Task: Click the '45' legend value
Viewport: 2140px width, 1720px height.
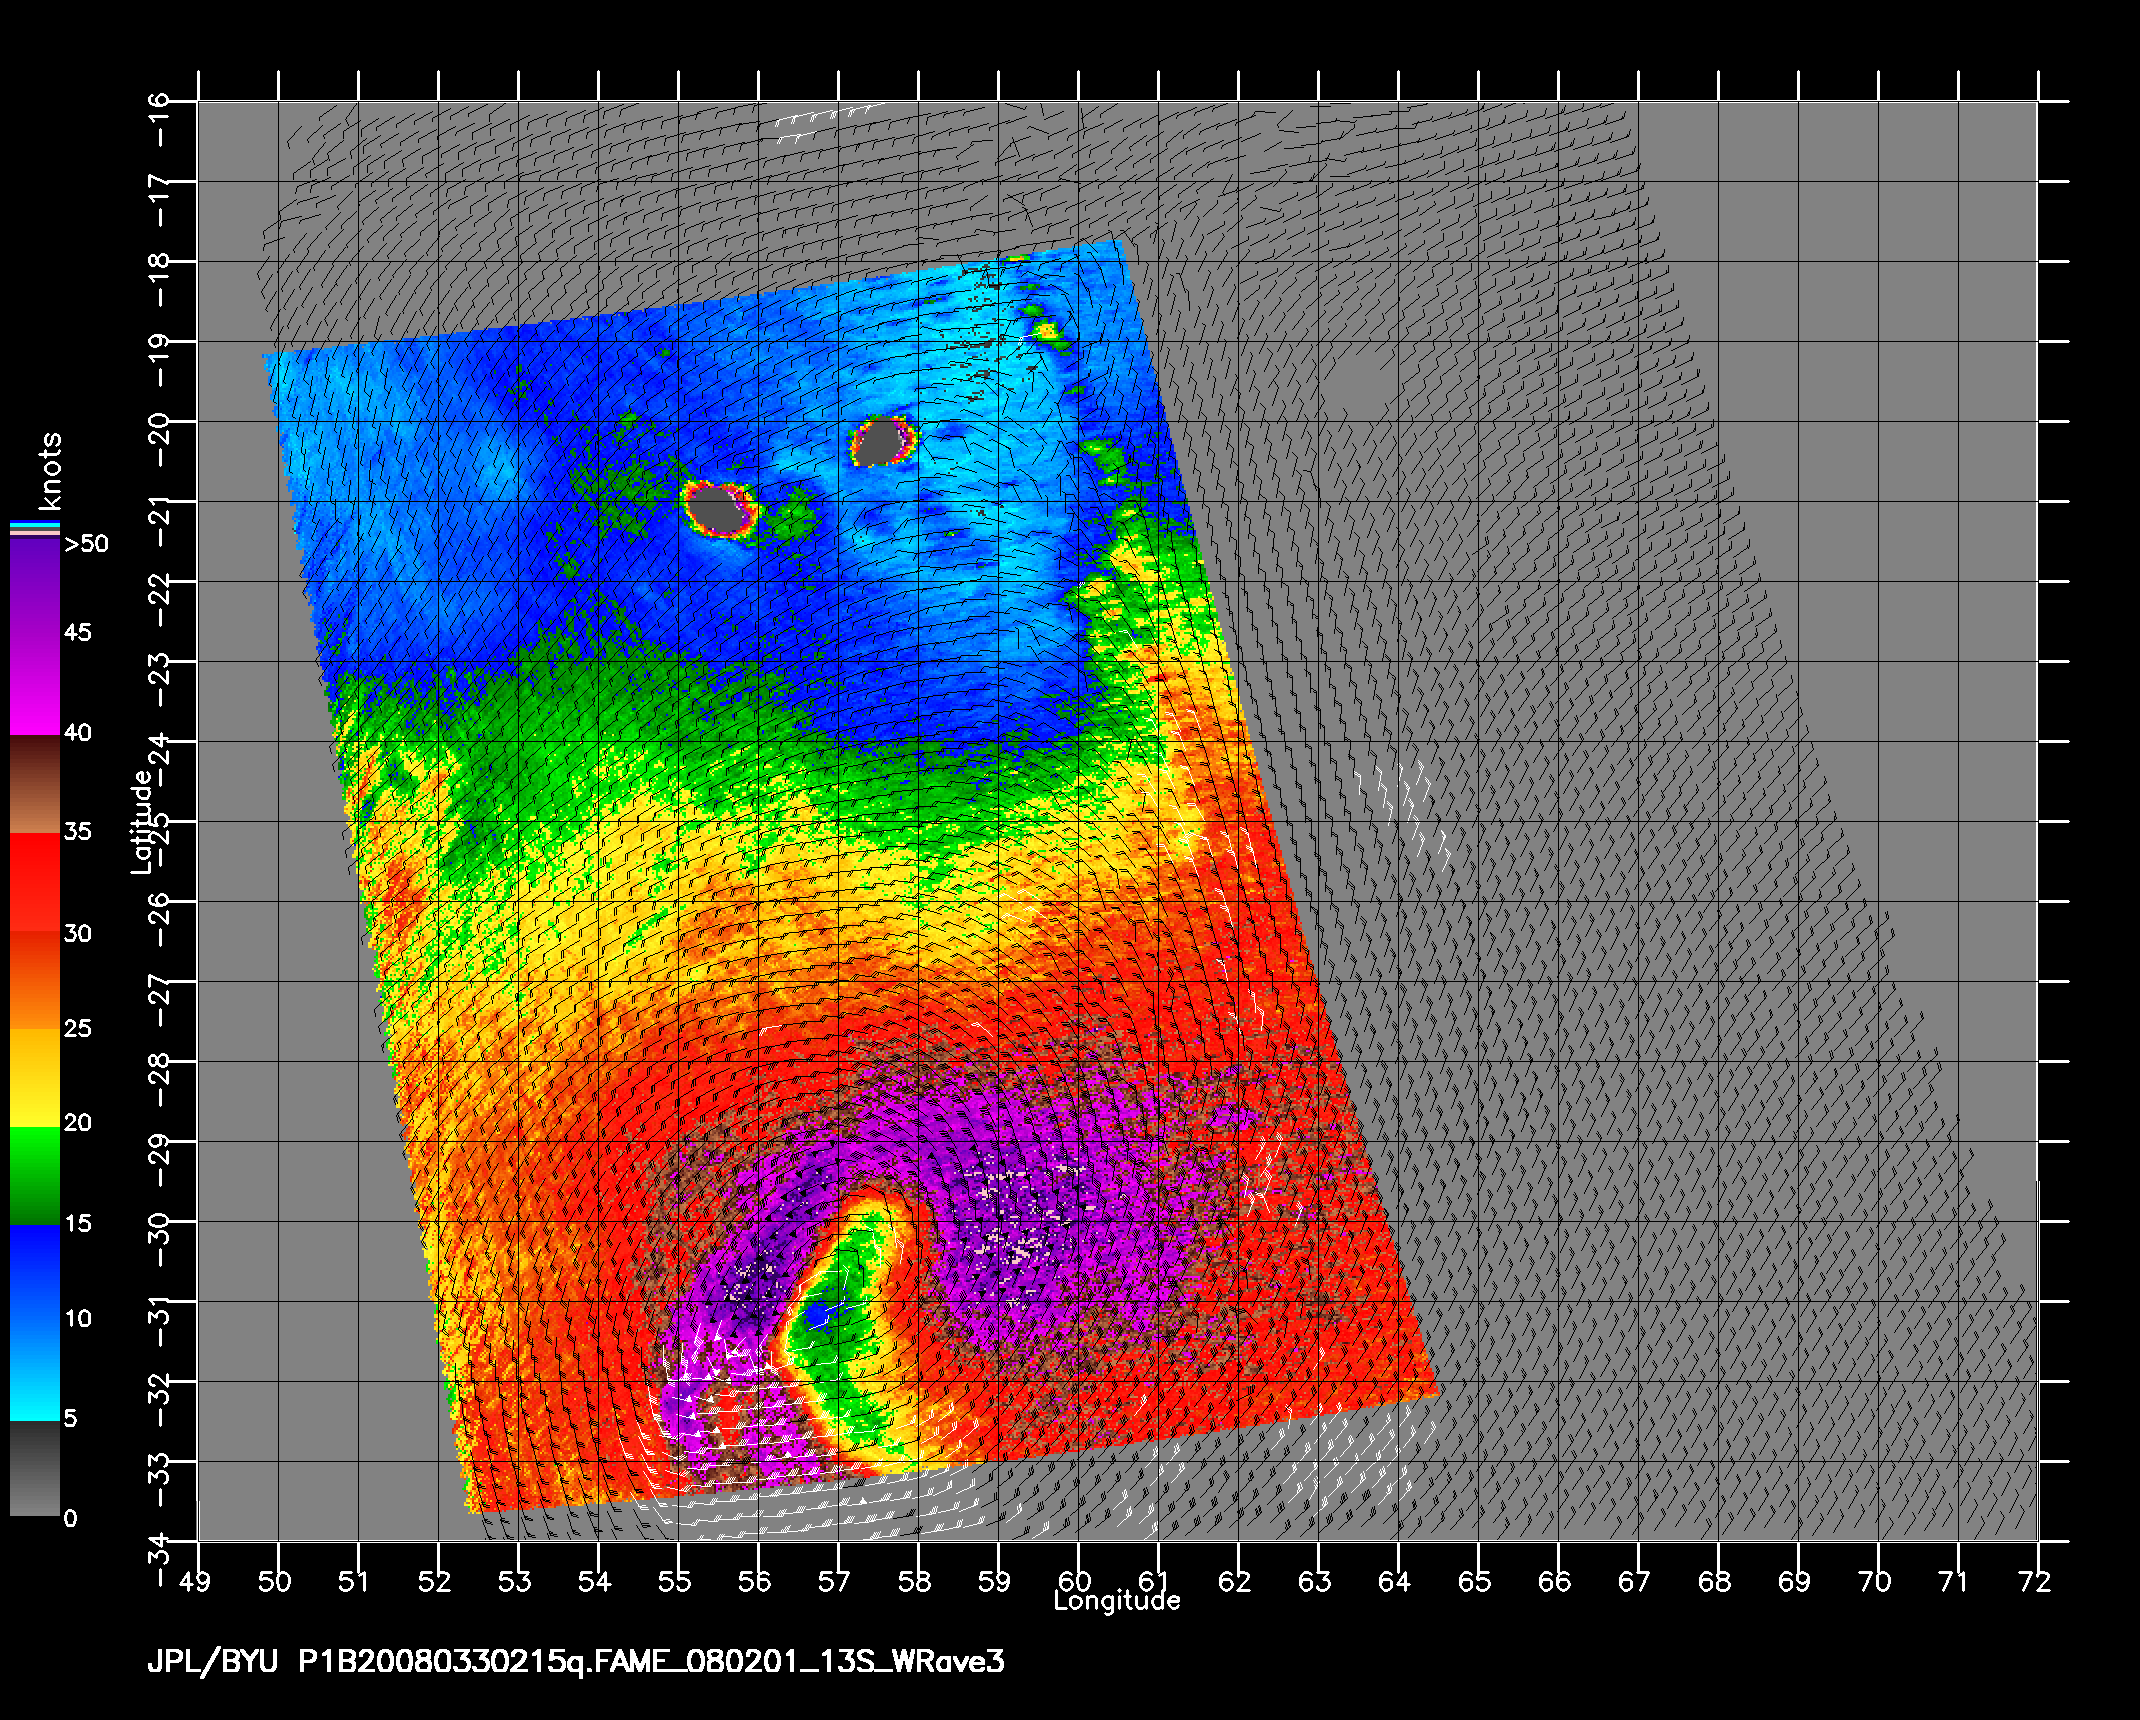Action: tap(78, 632)
